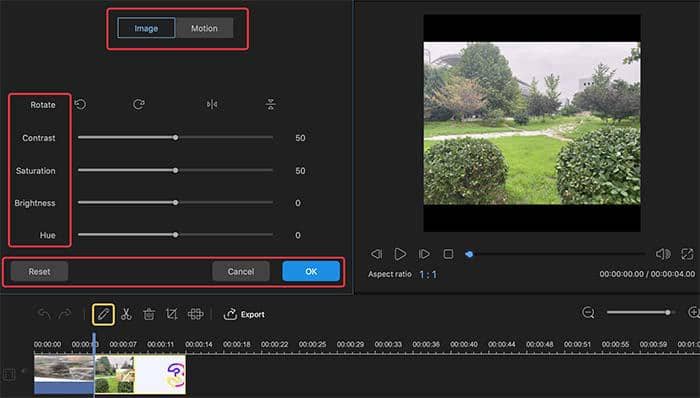Viewport: 700px width, 398px height.
Task: Click the 00:00:22 ruler mark
Action: (275, 344)
